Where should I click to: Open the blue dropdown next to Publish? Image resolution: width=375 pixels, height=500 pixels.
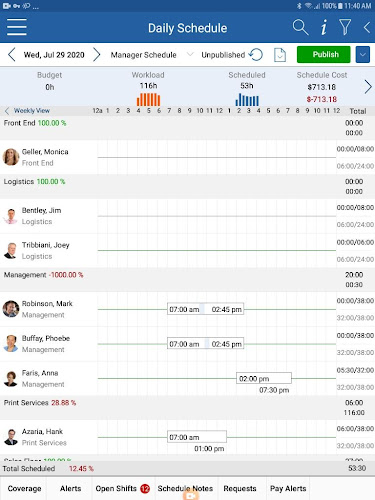(363, 54)
